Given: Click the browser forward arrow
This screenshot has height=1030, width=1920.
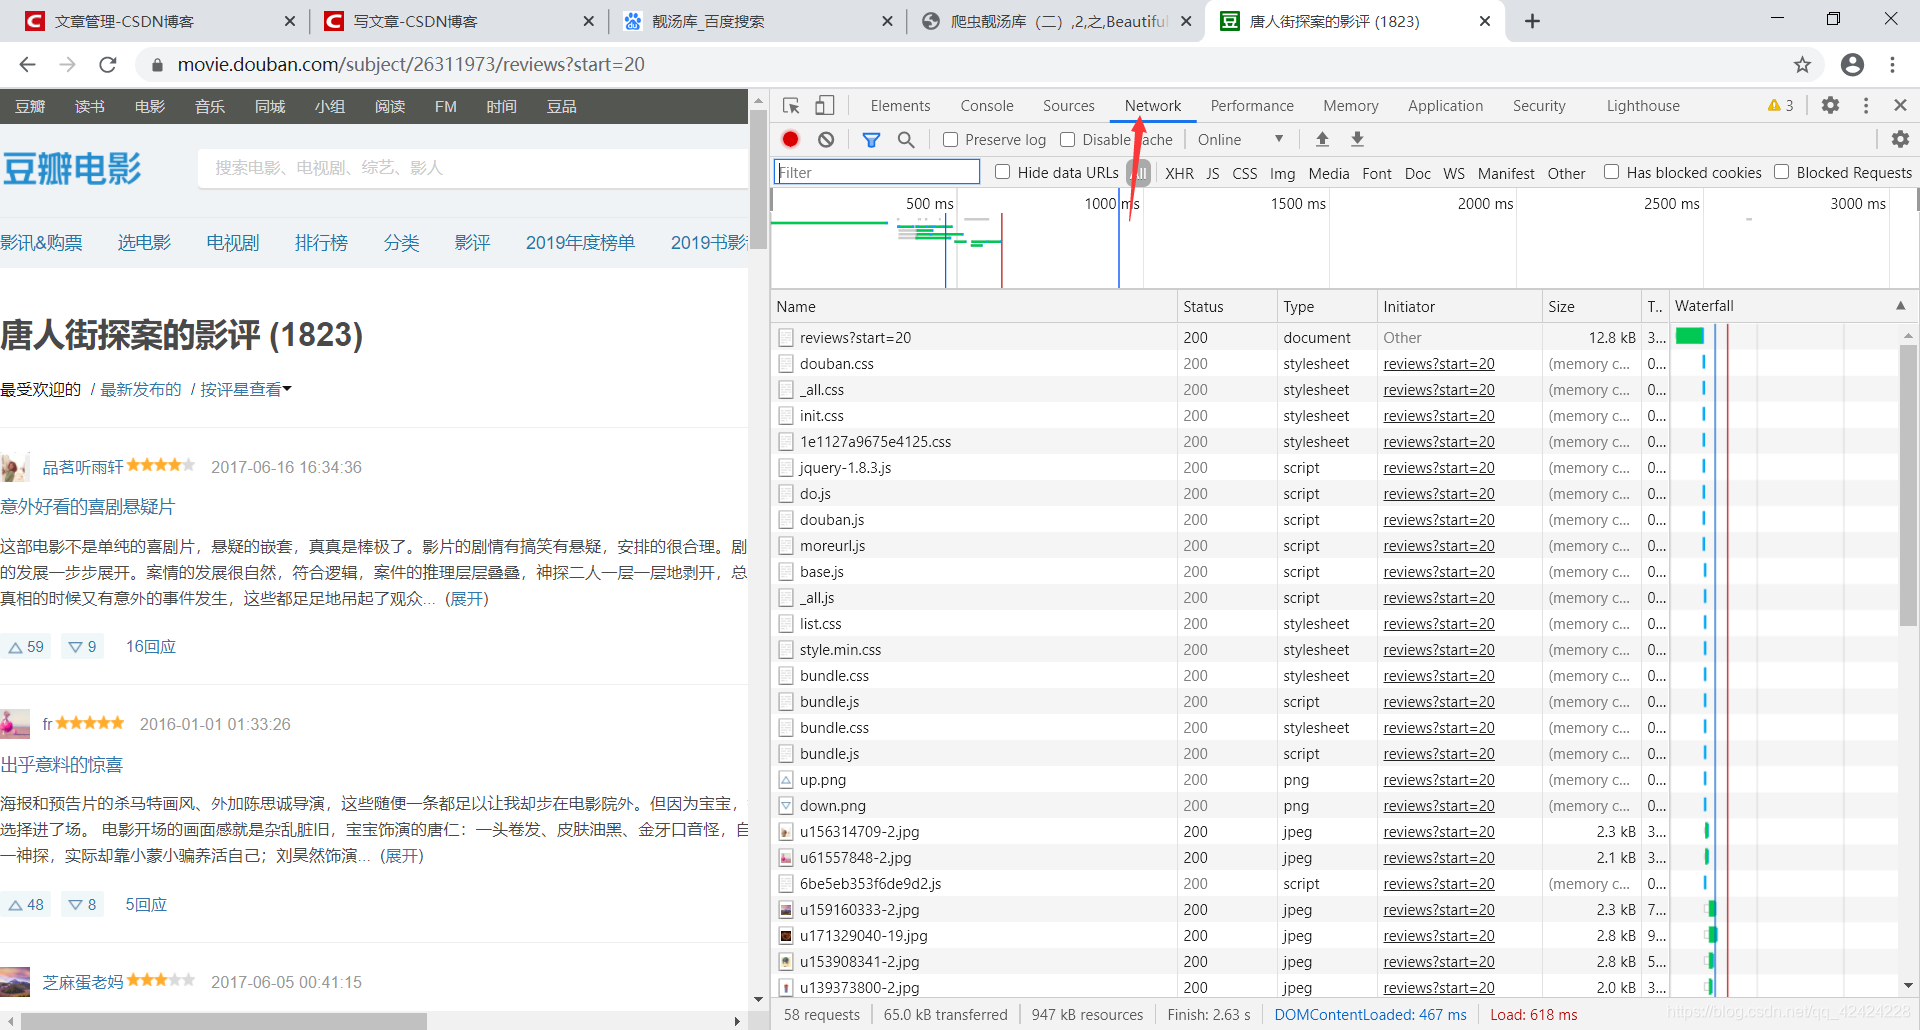Looking at the screenshot, I should (x=67, y=65).
